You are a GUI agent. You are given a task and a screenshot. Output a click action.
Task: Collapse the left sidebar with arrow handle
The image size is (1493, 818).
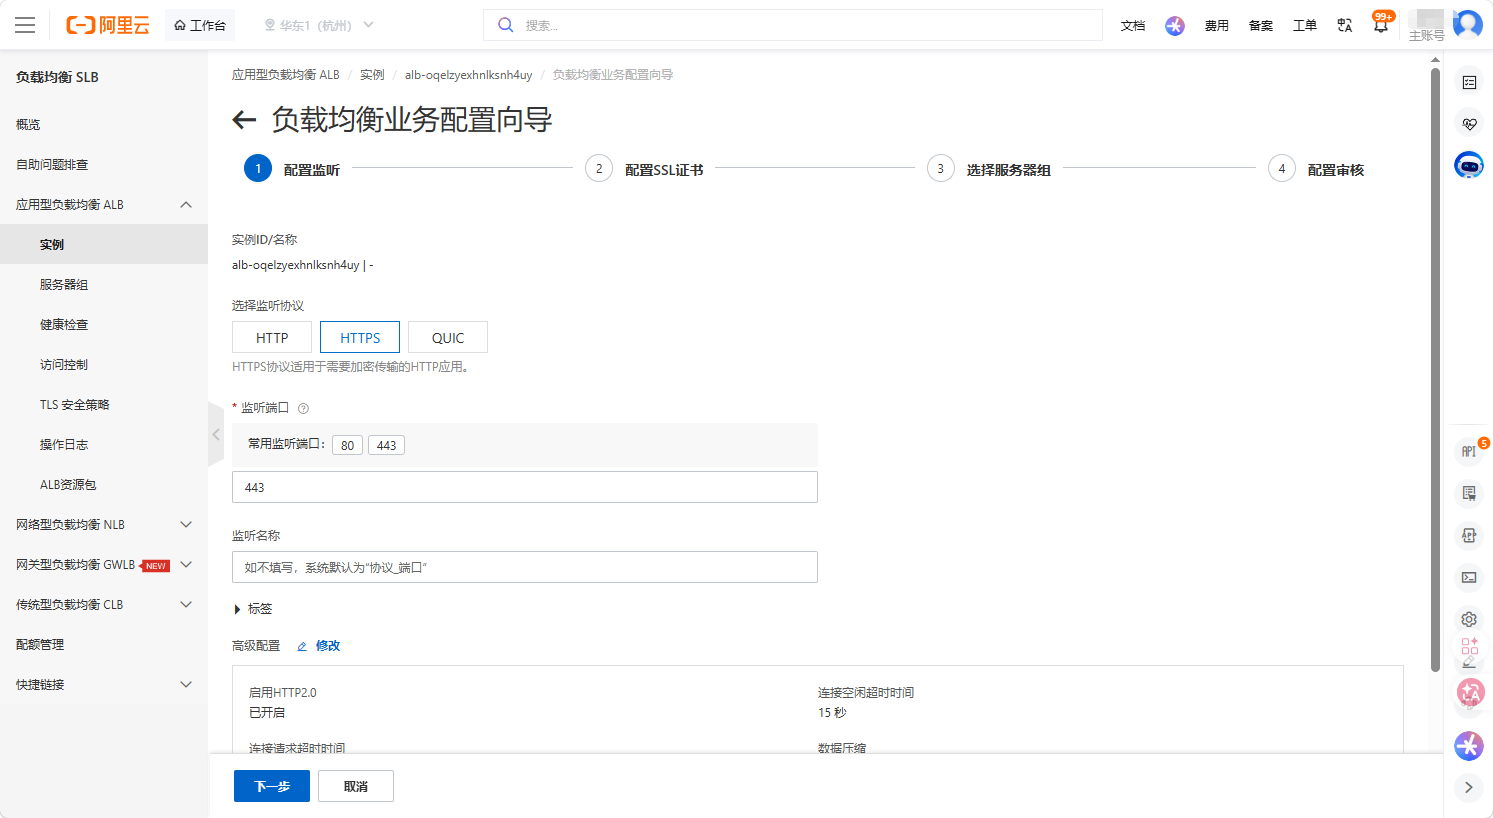pos(216,434)
